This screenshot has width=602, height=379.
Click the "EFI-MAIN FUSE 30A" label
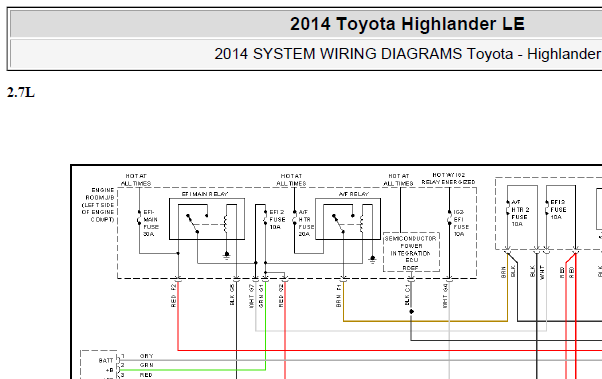tap(151, 223)
